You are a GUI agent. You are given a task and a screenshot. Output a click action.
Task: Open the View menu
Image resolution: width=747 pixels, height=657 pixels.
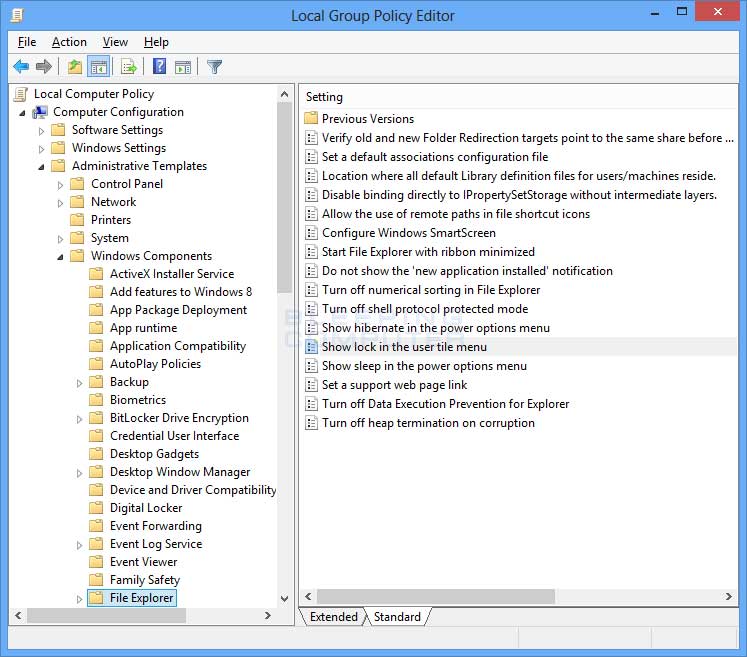point(115,42)
